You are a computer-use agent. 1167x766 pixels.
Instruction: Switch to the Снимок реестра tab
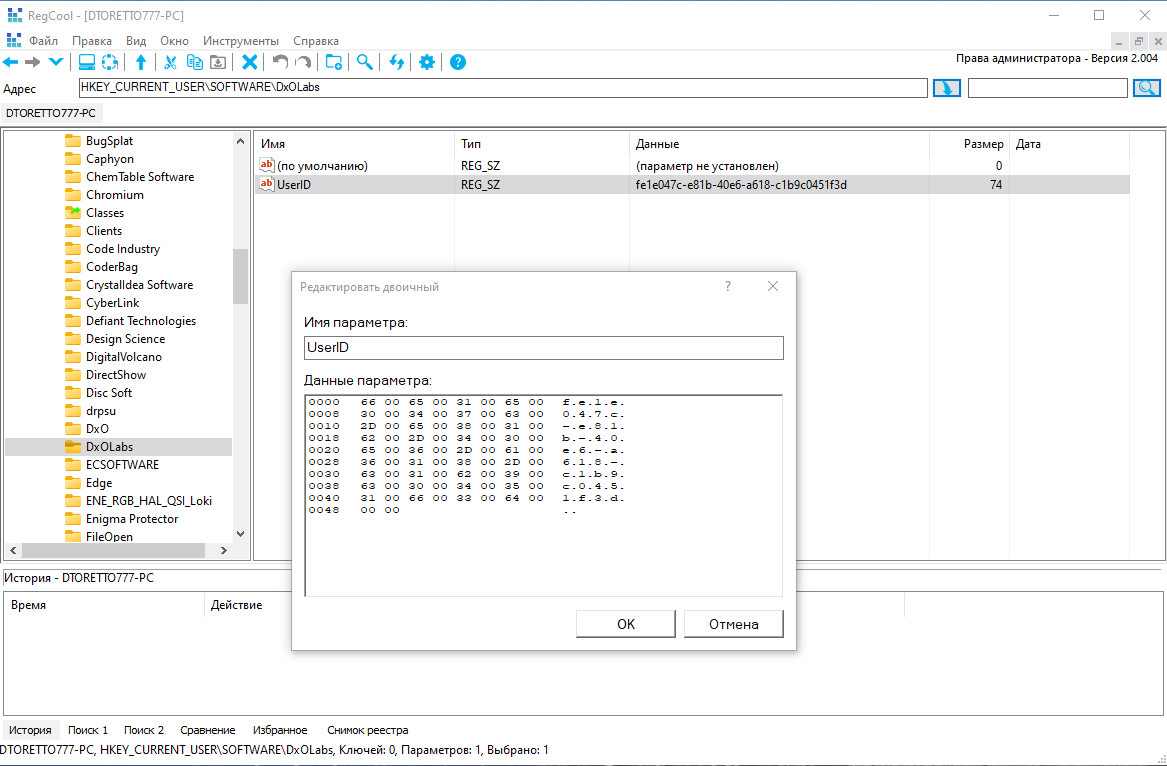coord(368,730)
